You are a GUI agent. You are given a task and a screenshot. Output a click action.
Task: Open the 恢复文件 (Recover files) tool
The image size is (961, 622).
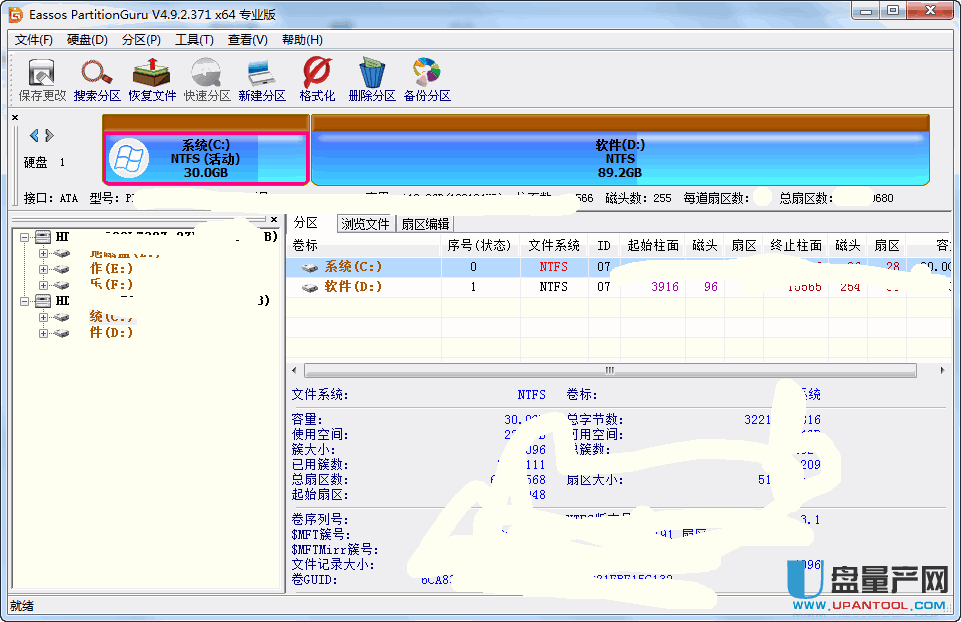click(152, 79)
